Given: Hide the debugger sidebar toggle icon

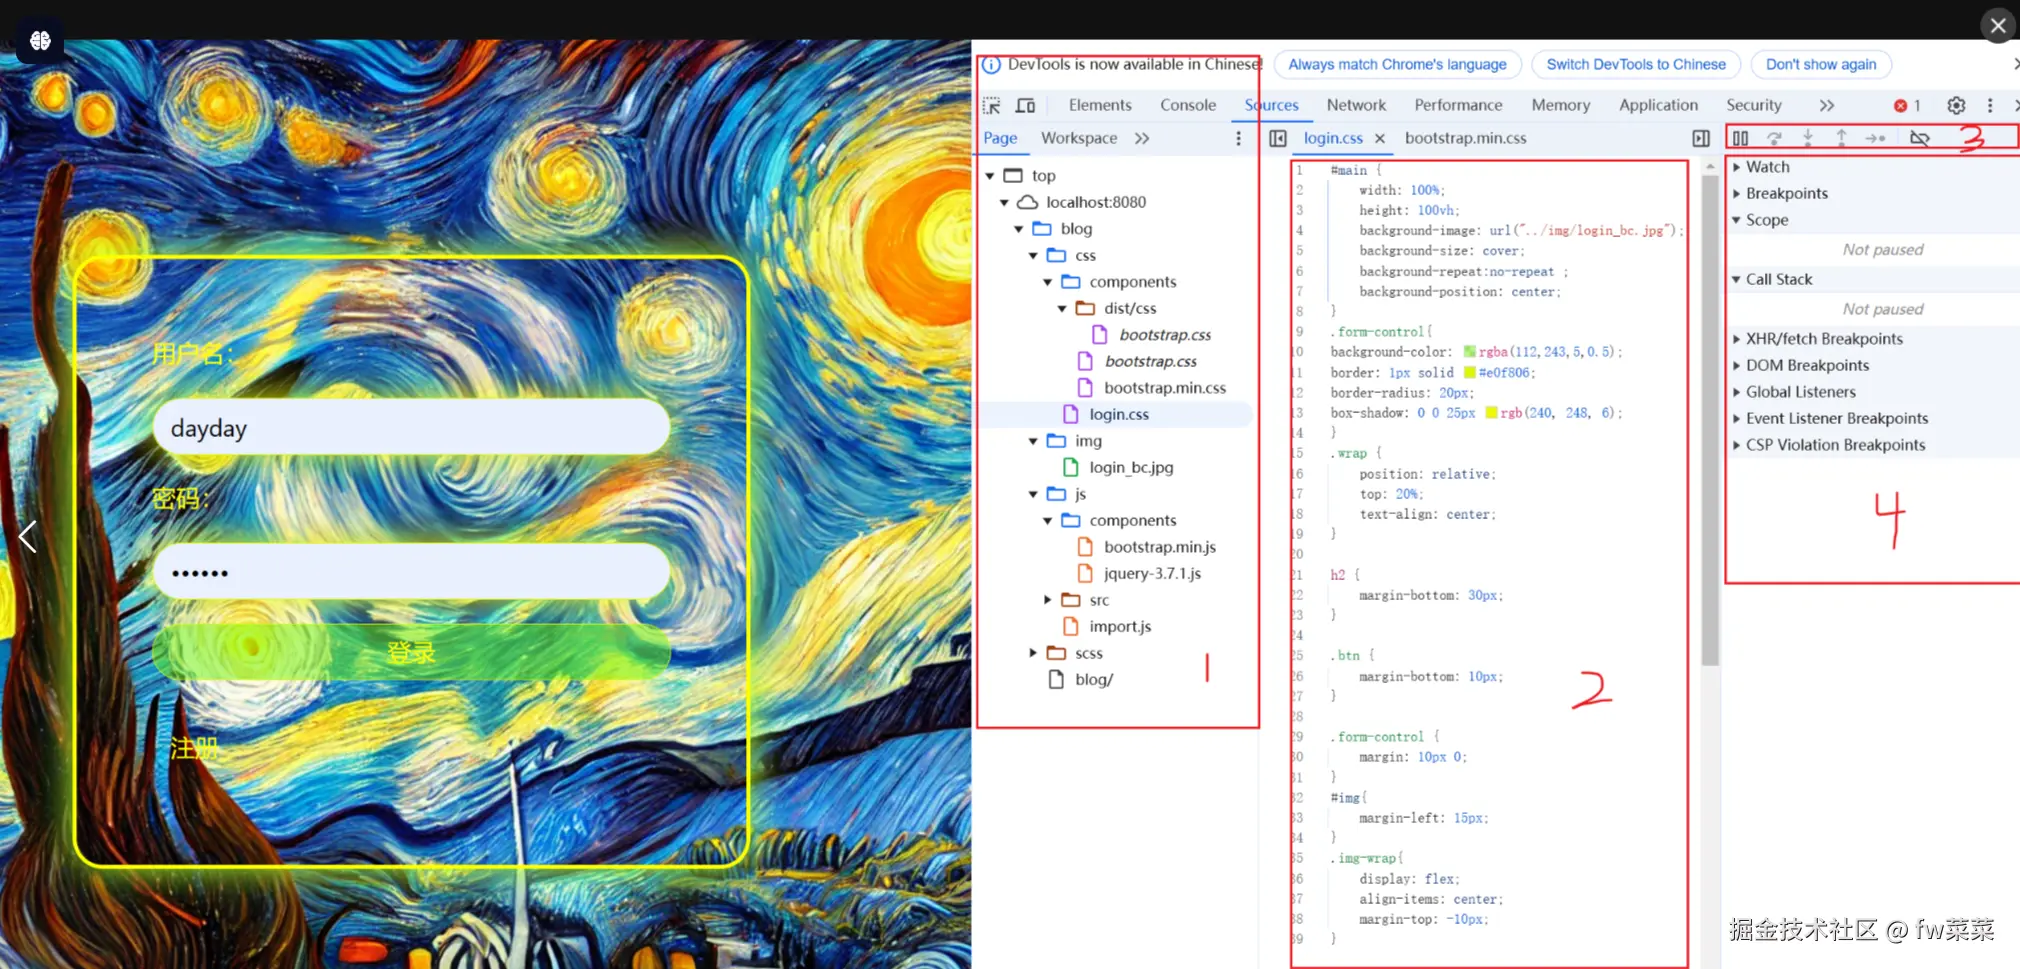Looking at the screenshot, I should click(1701, 138).
